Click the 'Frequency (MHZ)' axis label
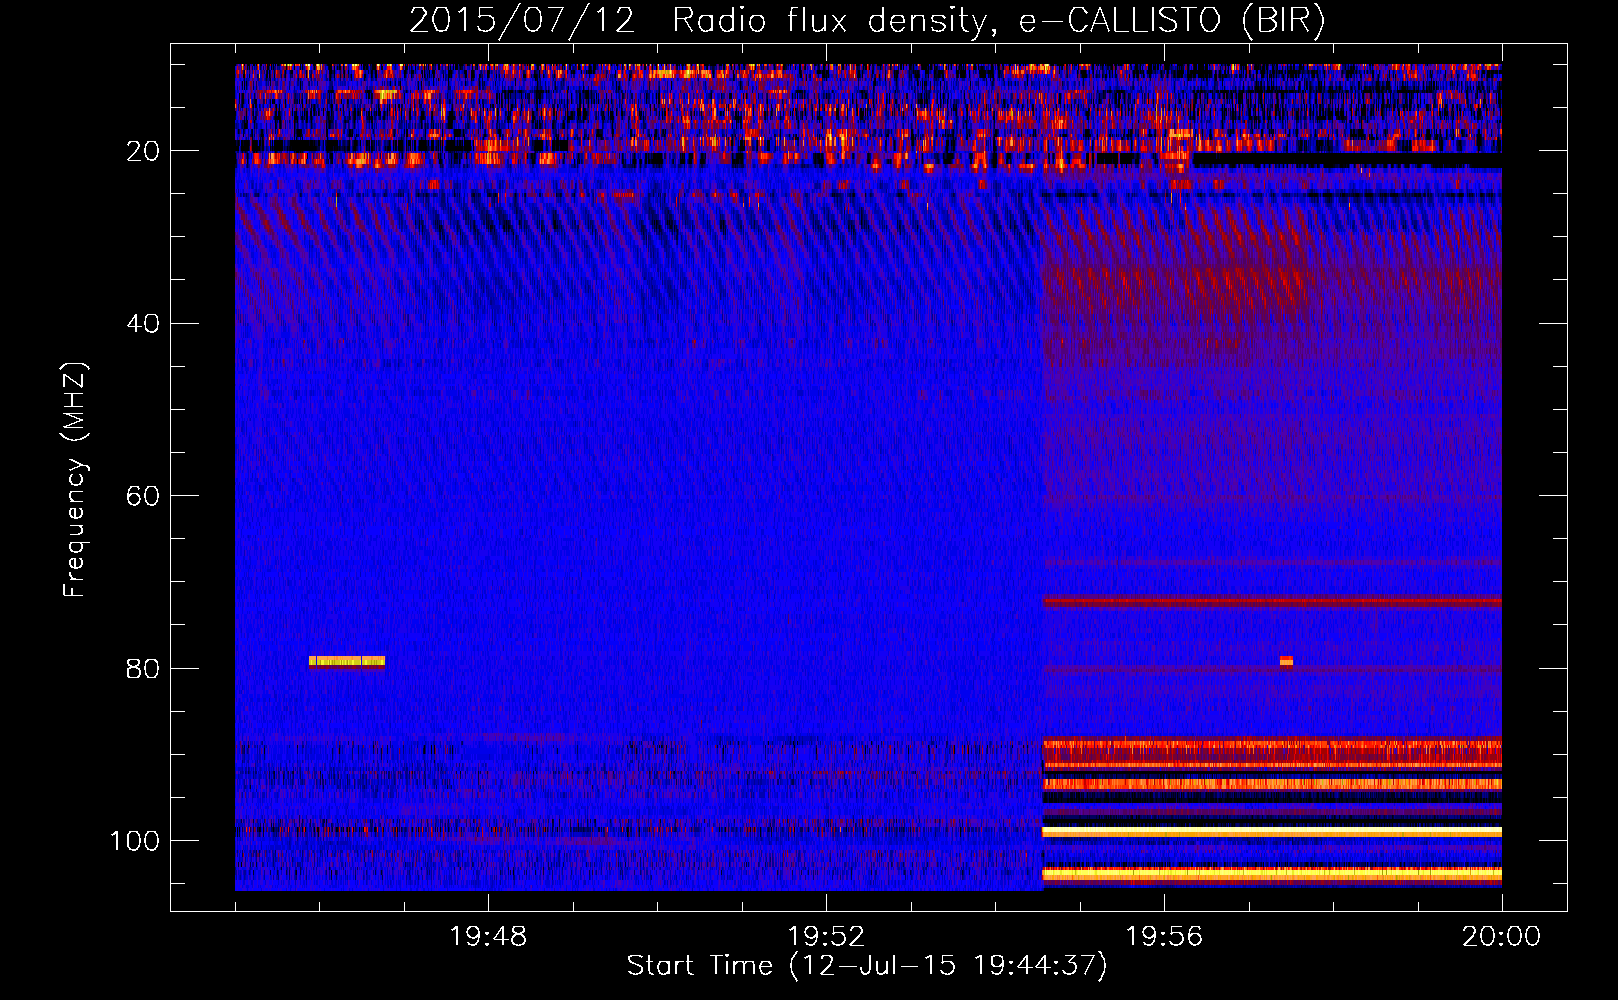 pyautogui.click(x=75, y=479)
